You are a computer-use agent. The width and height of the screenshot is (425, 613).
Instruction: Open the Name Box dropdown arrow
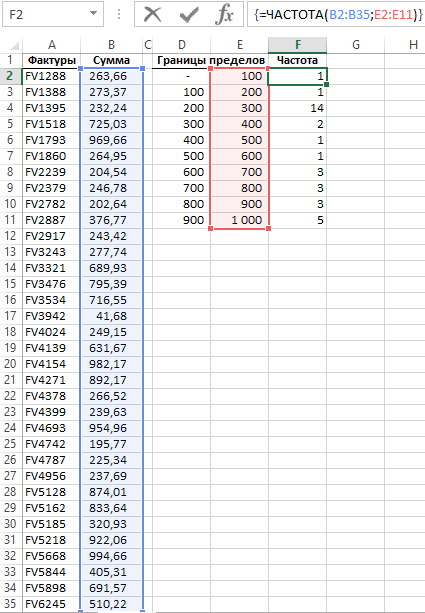pos(93,14)
